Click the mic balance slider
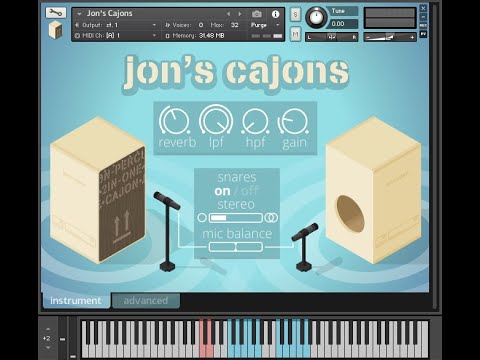480x360 pixels. (x=236, y=247)
